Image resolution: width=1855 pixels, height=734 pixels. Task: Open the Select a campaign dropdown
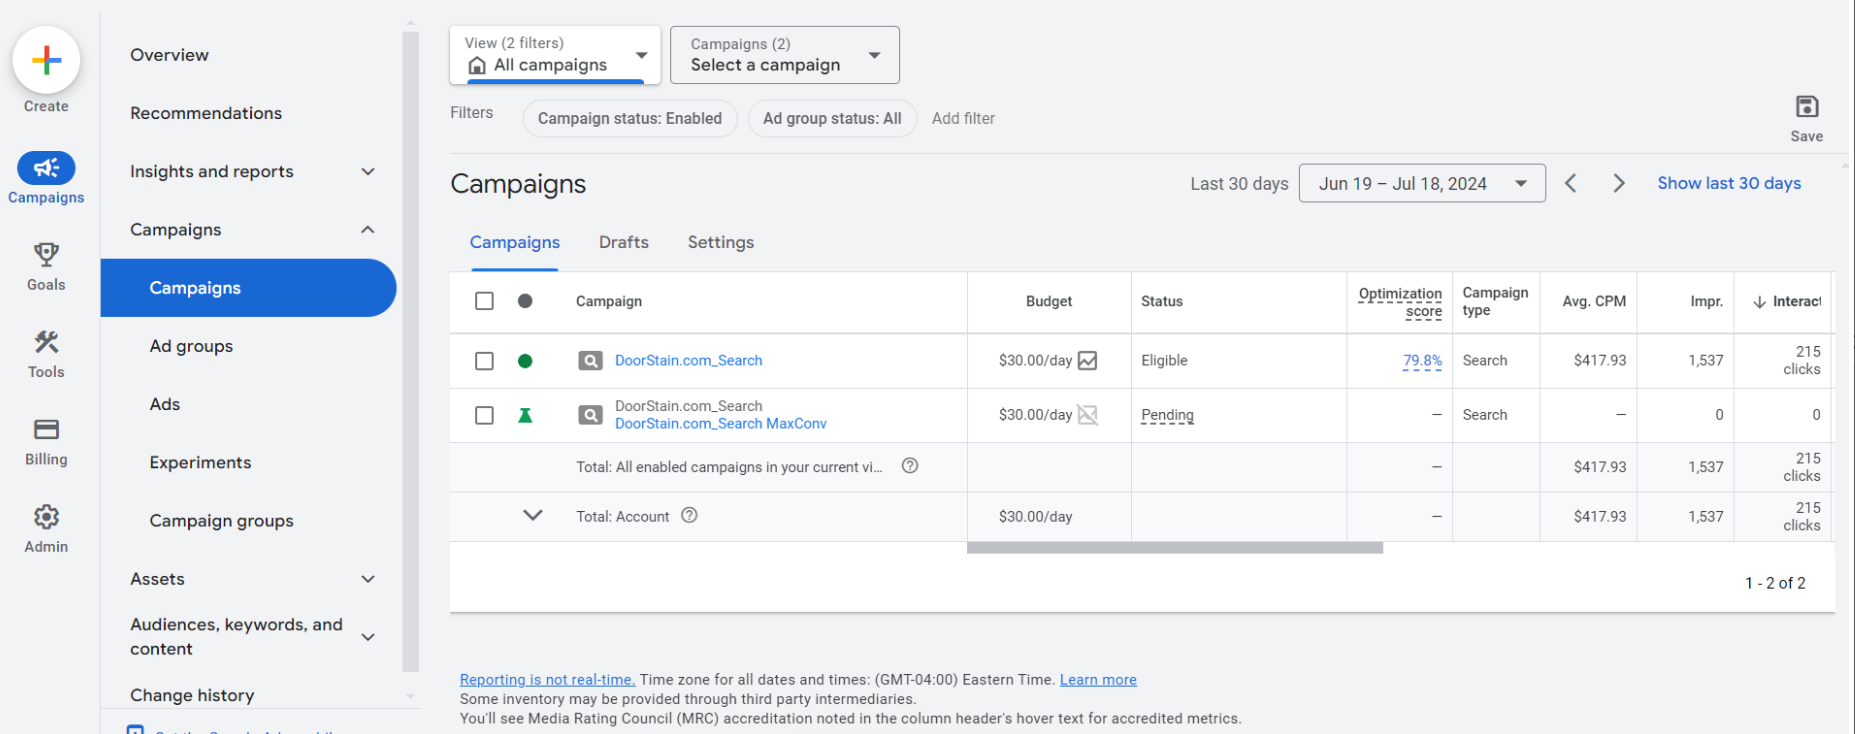[784, 55]
